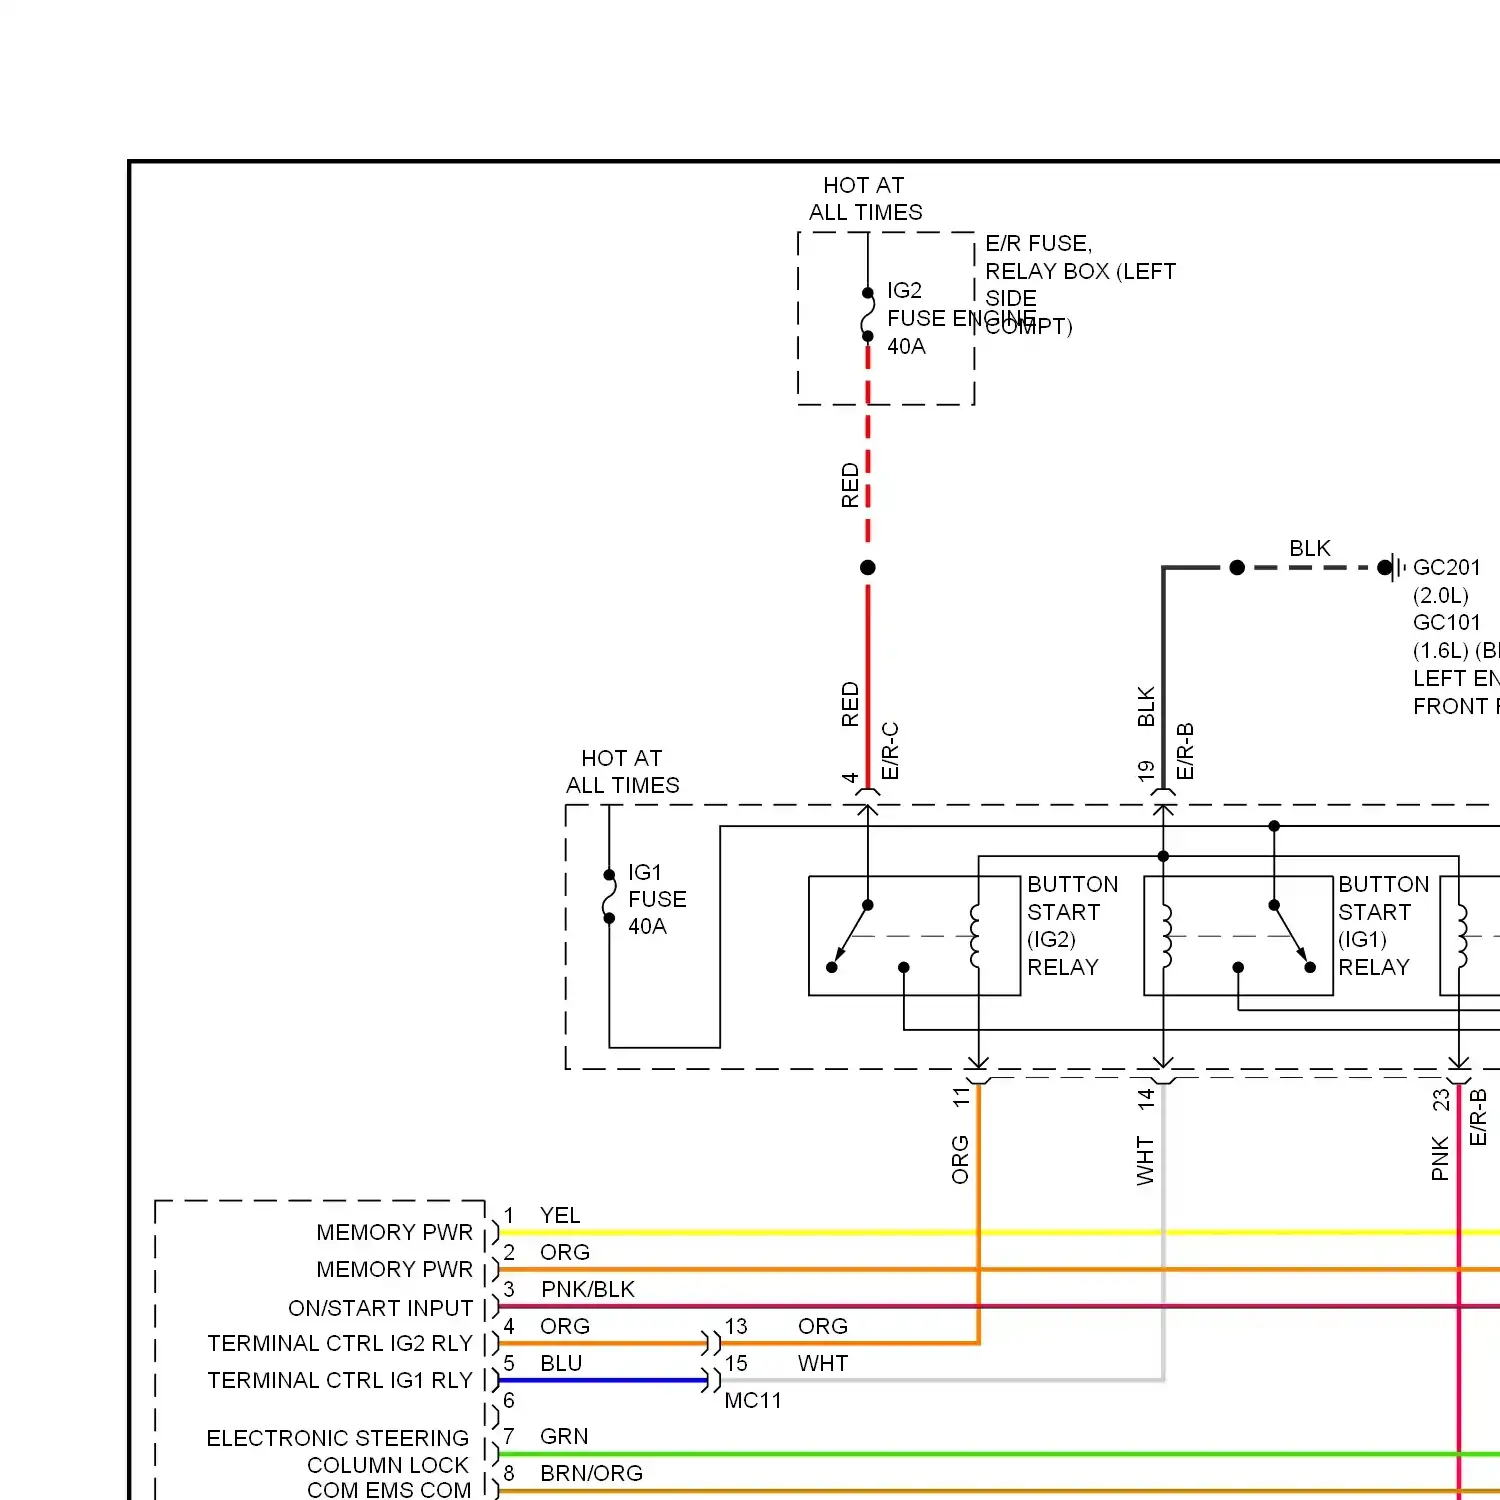The image size is (1500, 1500).
Task: Click the IG1 relay switch arm
Action: pos(1292,936)
